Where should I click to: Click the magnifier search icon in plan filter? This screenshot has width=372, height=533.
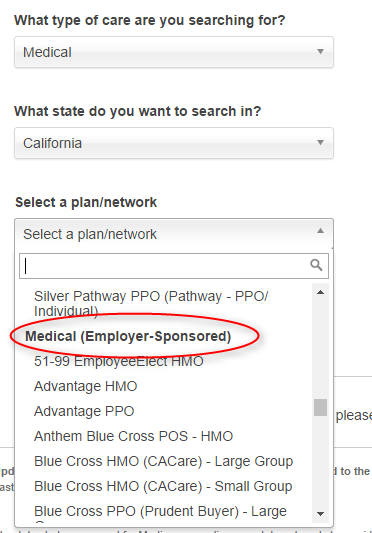(x=316, y=265)
